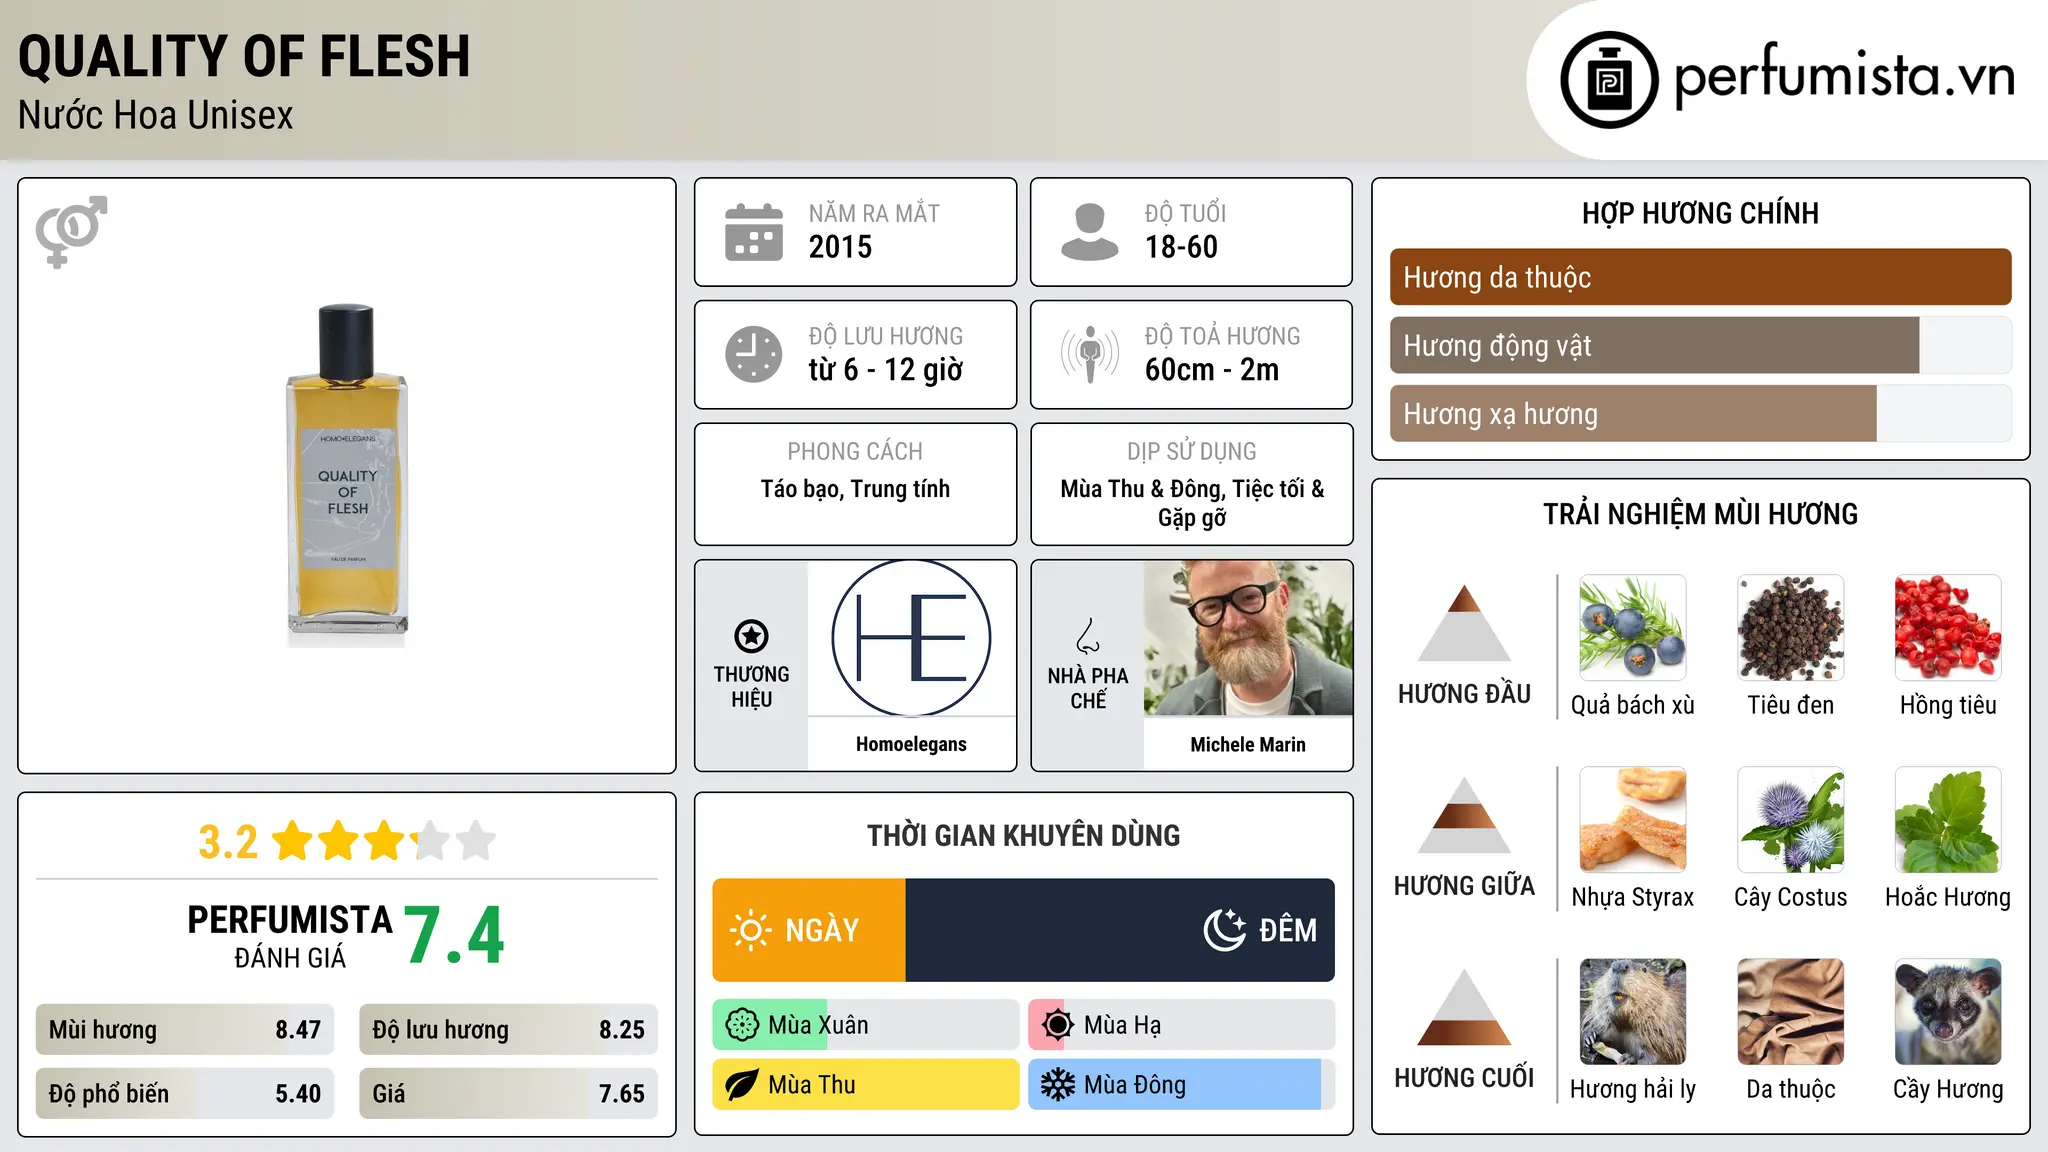This screenshot has width=2048, height=1152.
Task: Click the leaf icon for Mùa Thu
Action: click(x=742, y=1085)
